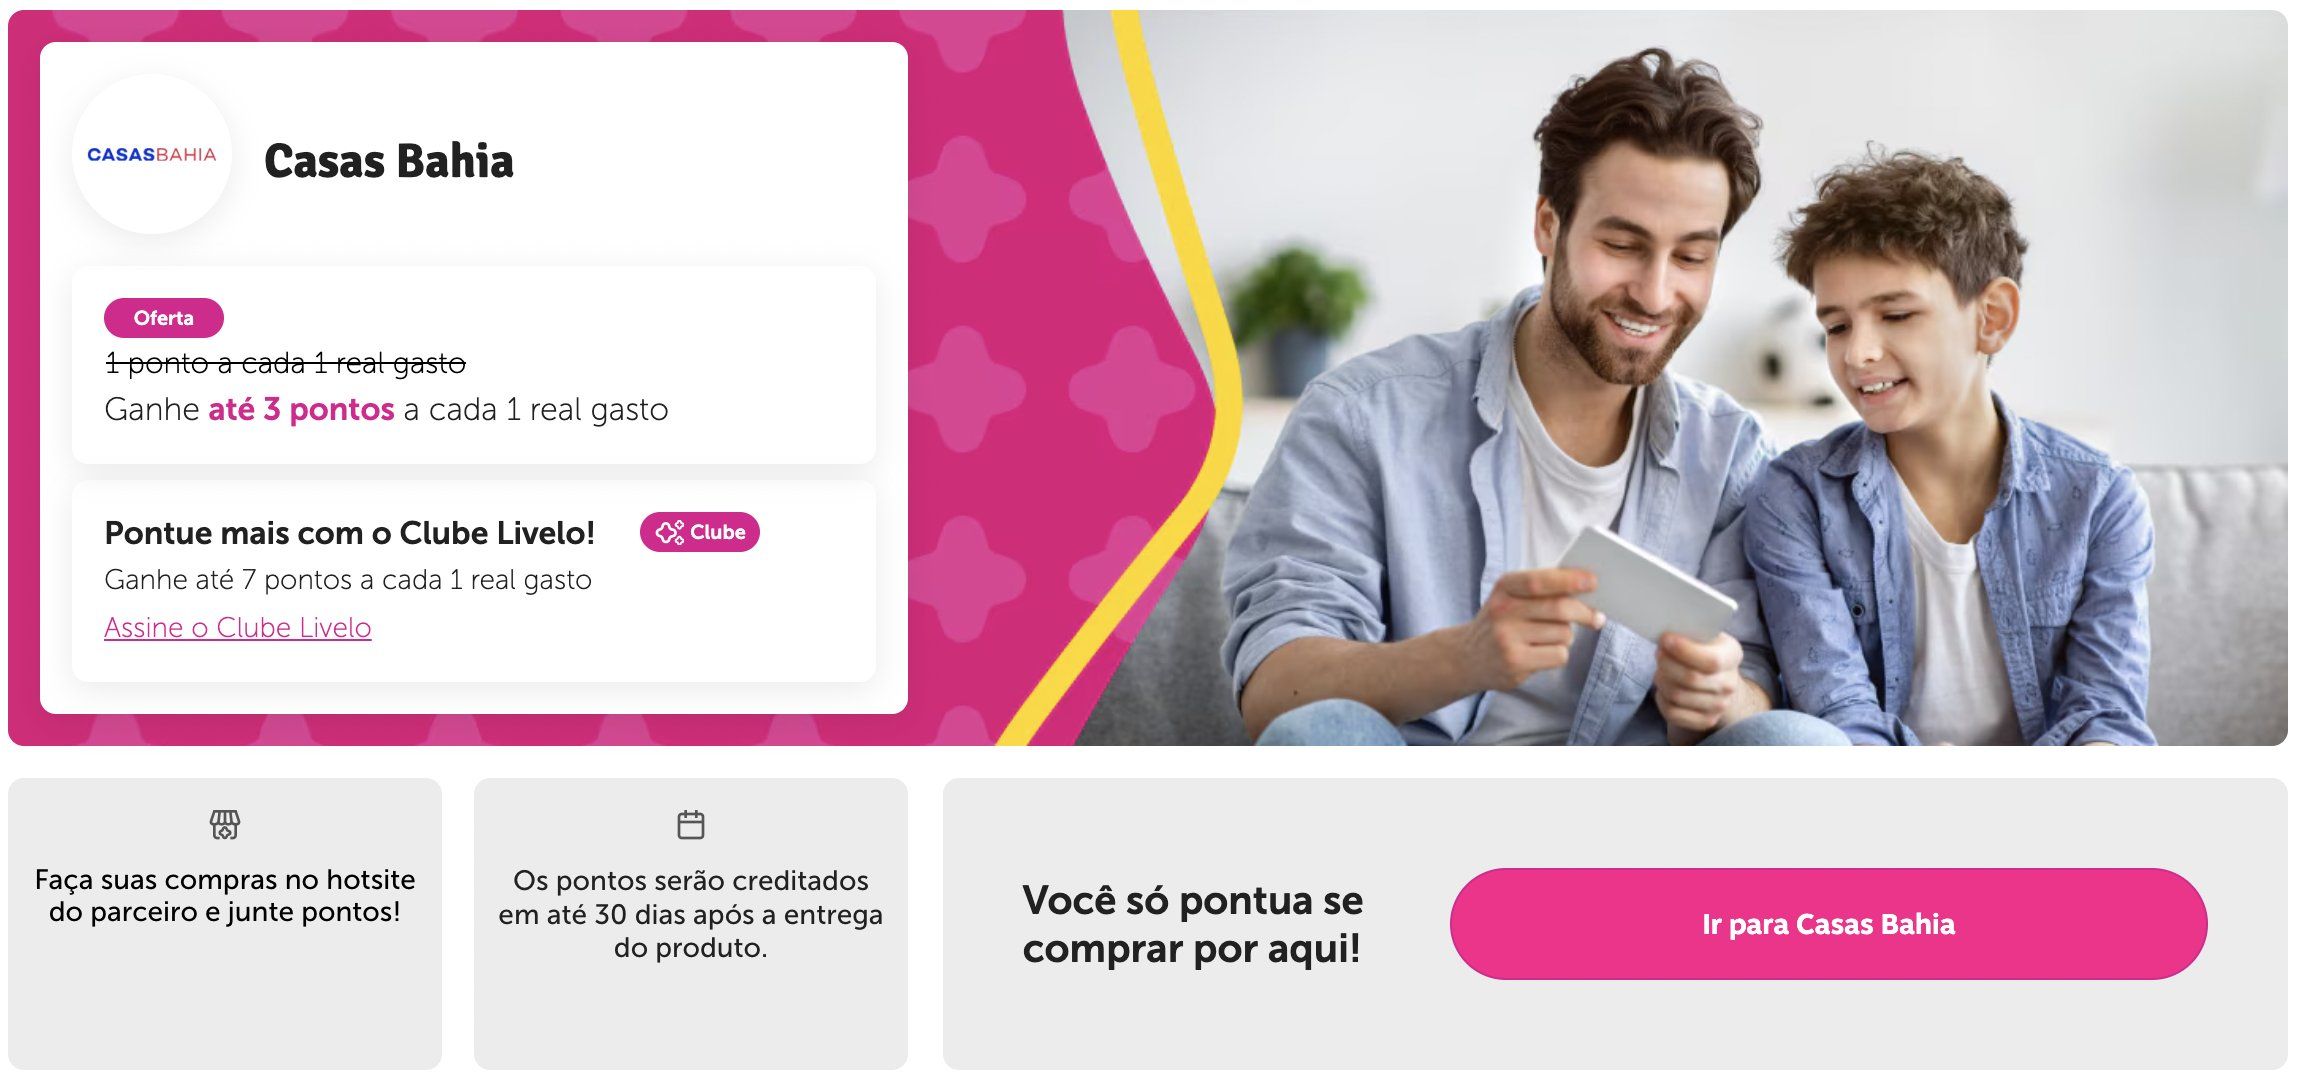Viewport: 2300px width, 1080px height.
Task: Open the Assine o Clube Livelo link
Action: pos(238,627)
